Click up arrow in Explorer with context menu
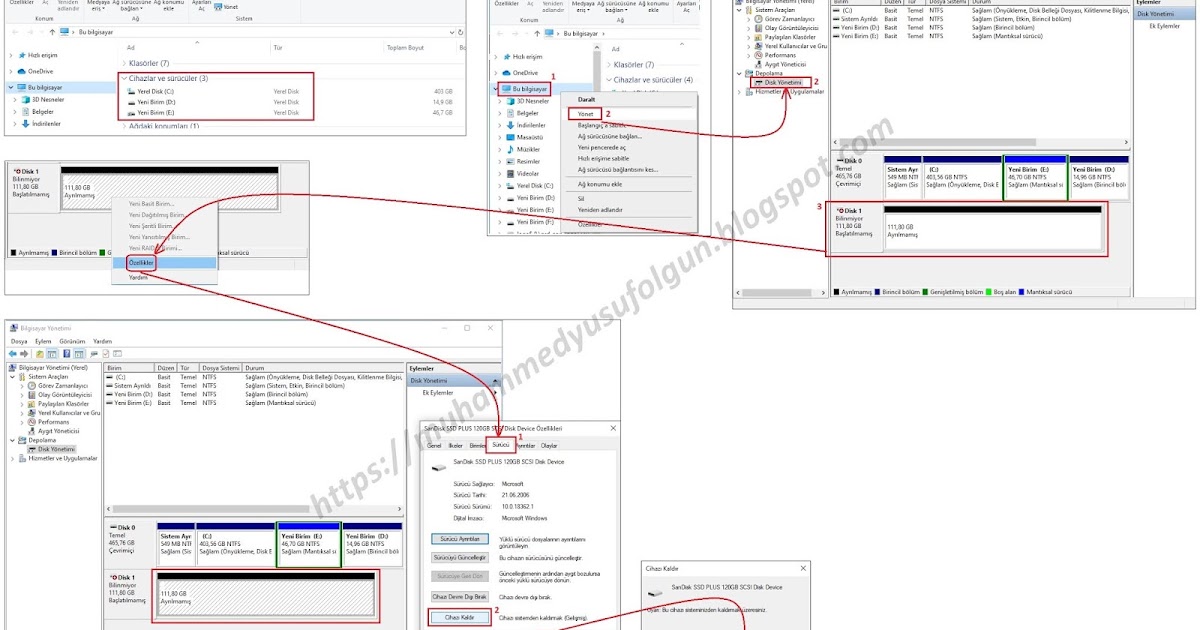Image resolution: width=1200 pixels, height=630 pixels. click(535, 33)
